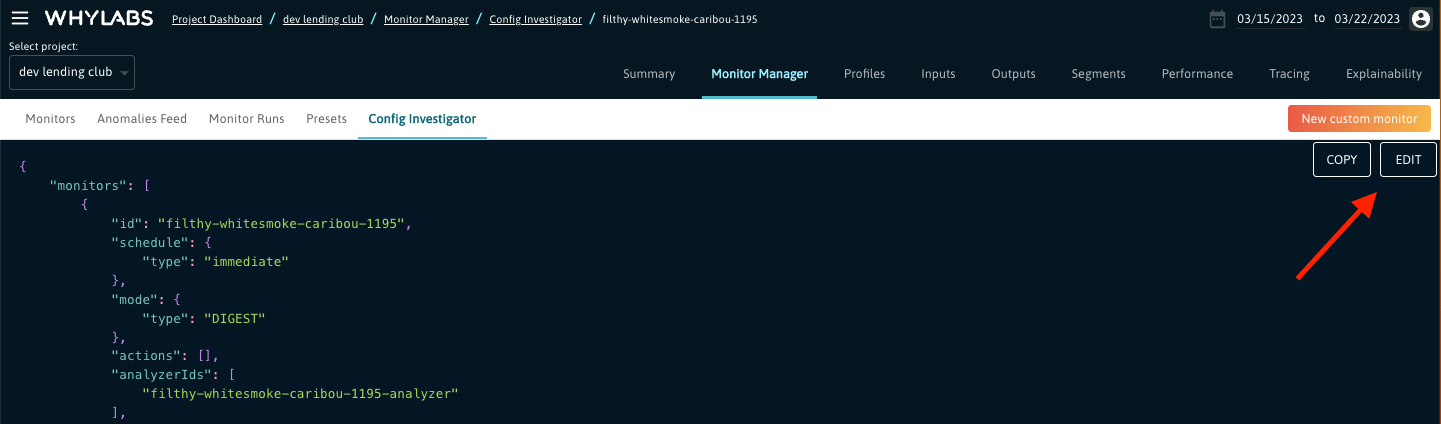Viewport: 1441px width, 424px height.
Task: Open the Monitor Manager main tab
Action: 759,73
